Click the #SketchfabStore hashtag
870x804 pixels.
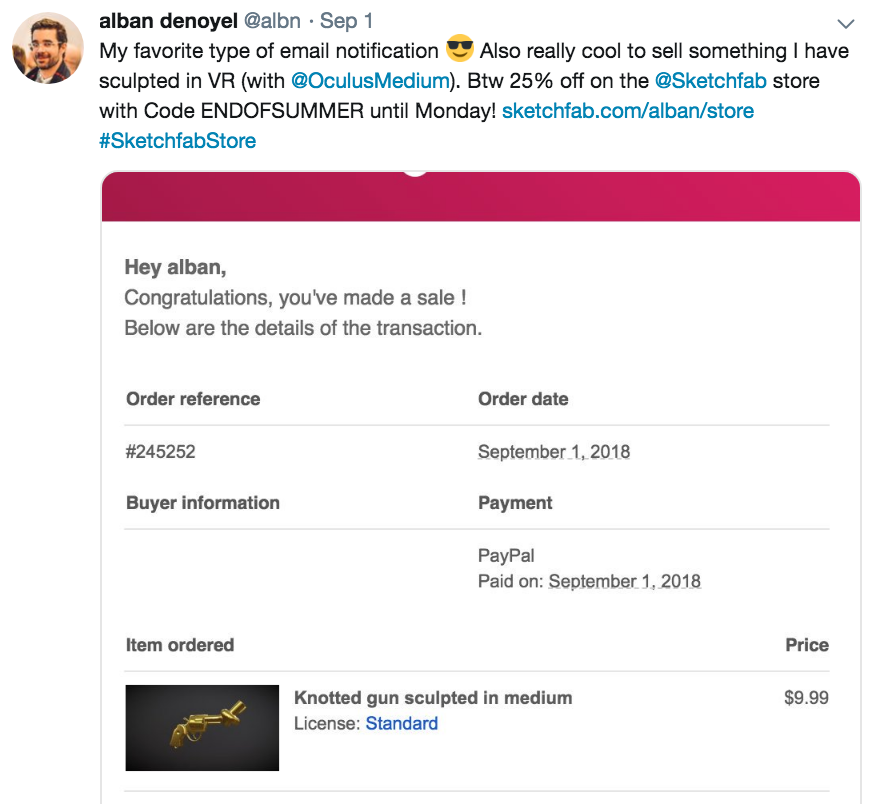pos(177,140)
